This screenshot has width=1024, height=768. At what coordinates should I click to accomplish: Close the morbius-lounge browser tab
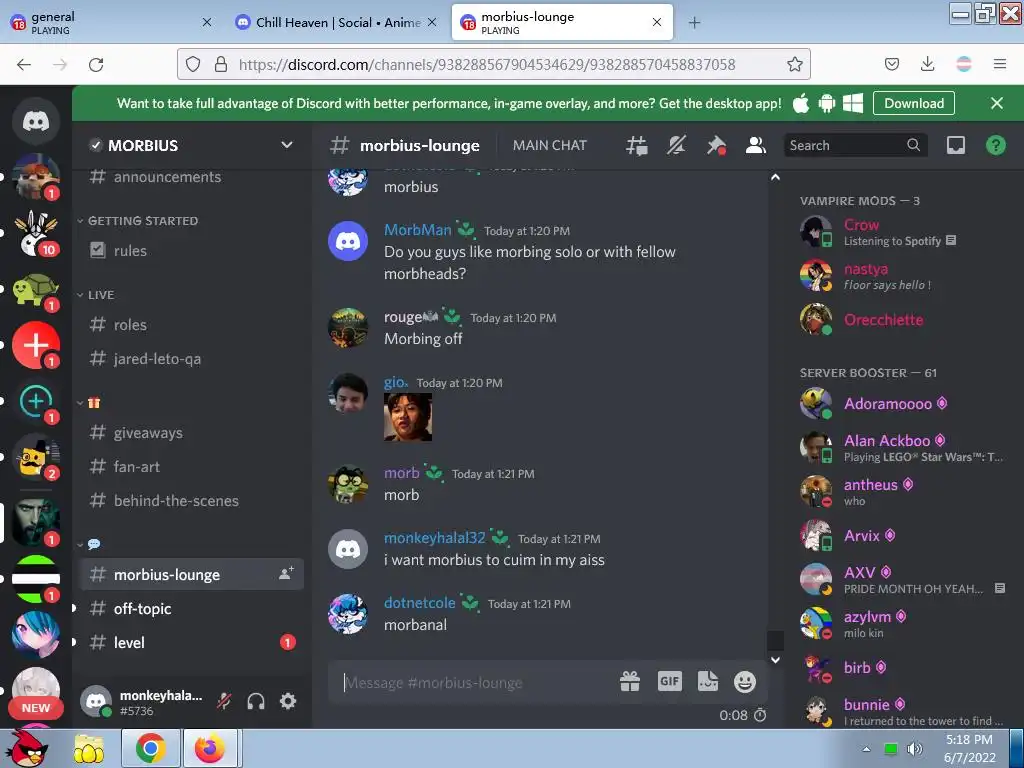coord(656,22)
